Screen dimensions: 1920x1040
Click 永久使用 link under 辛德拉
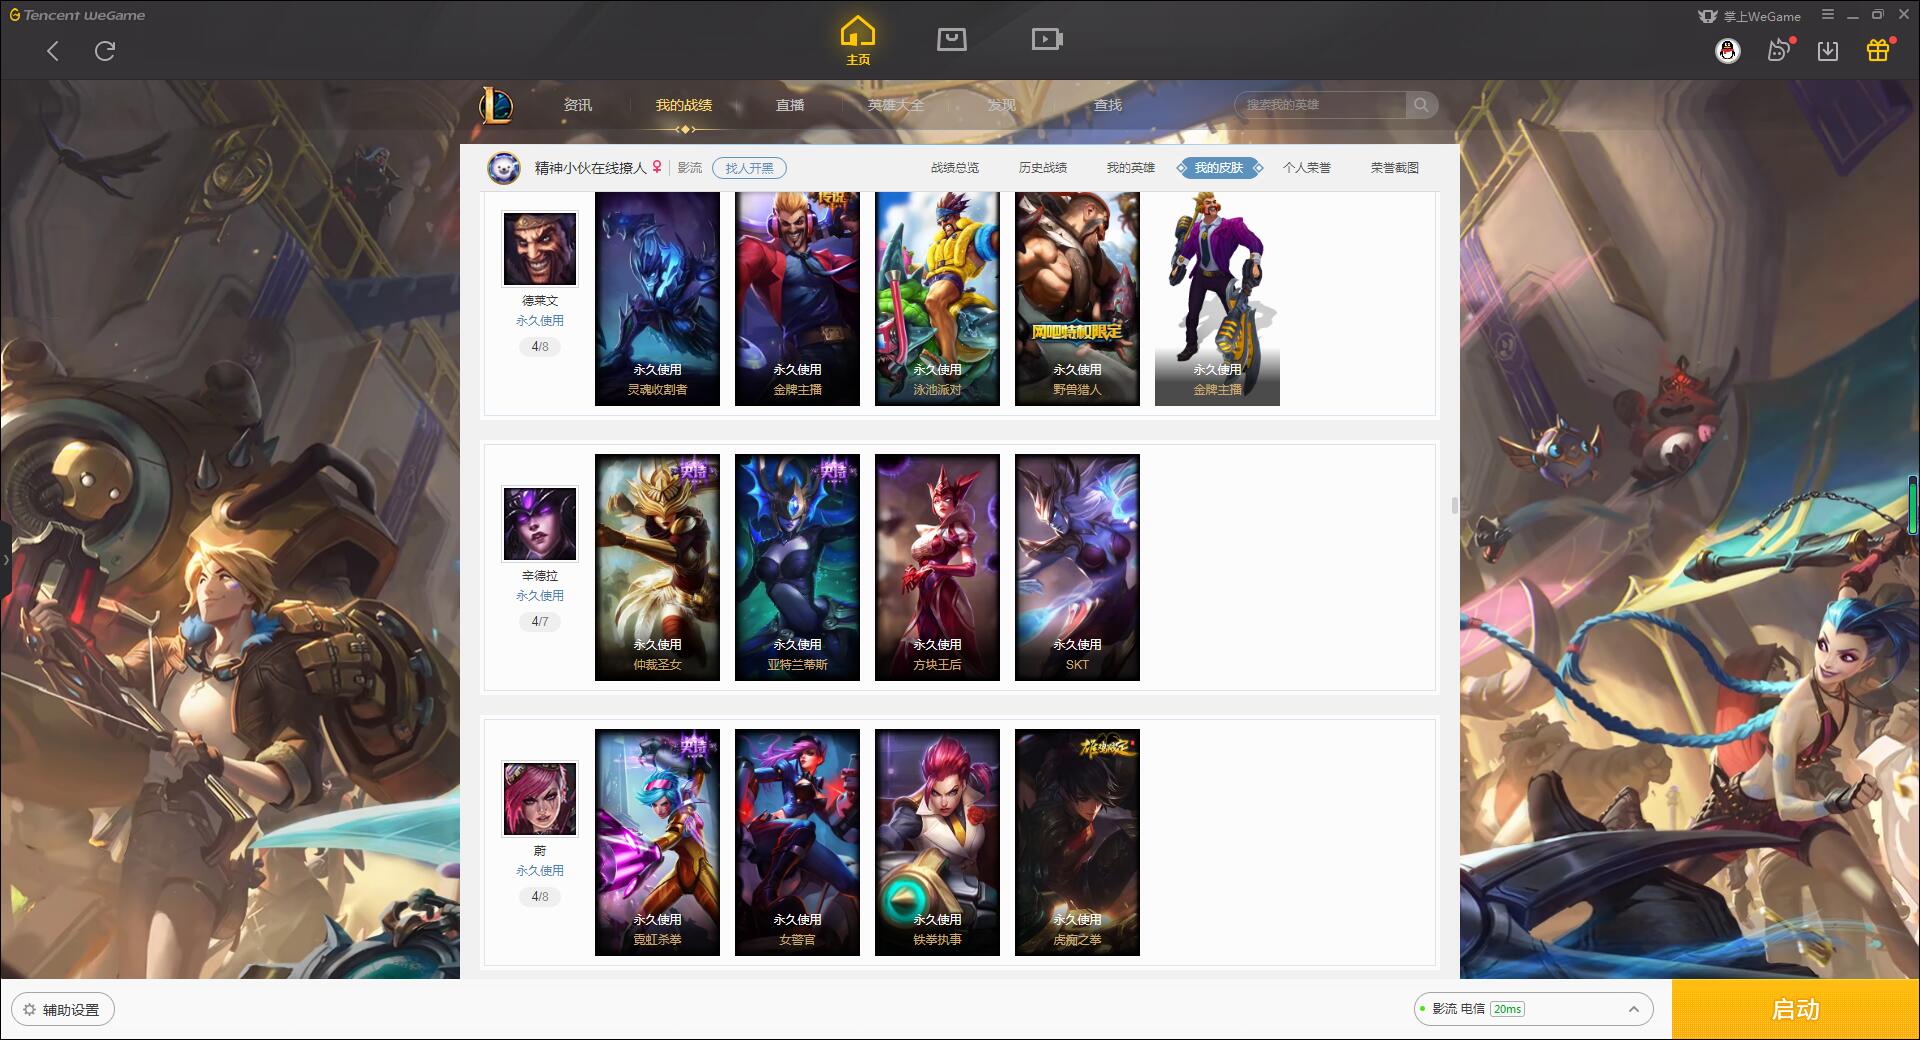click(x=540, y=596)
